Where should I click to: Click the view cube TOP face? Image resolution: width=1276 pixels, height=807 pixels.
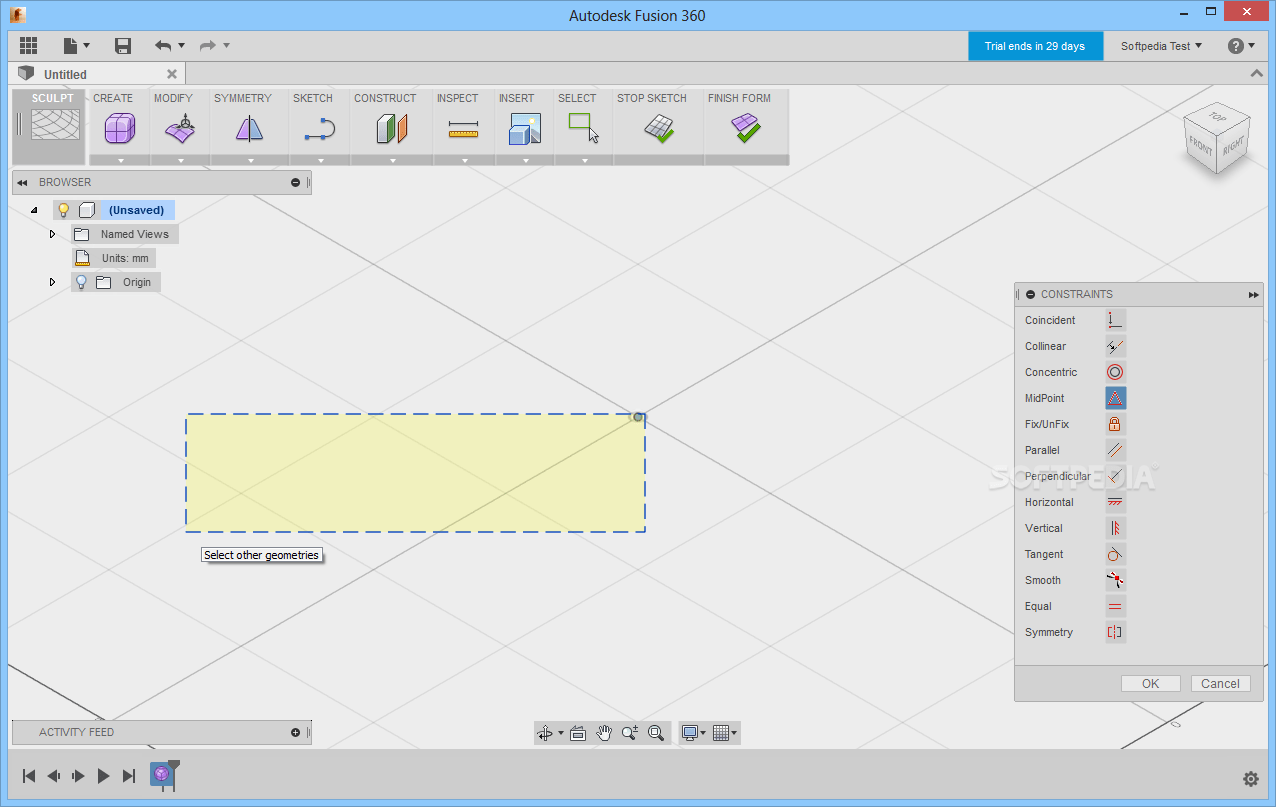pyautogui.click(x=1217, y=117)
